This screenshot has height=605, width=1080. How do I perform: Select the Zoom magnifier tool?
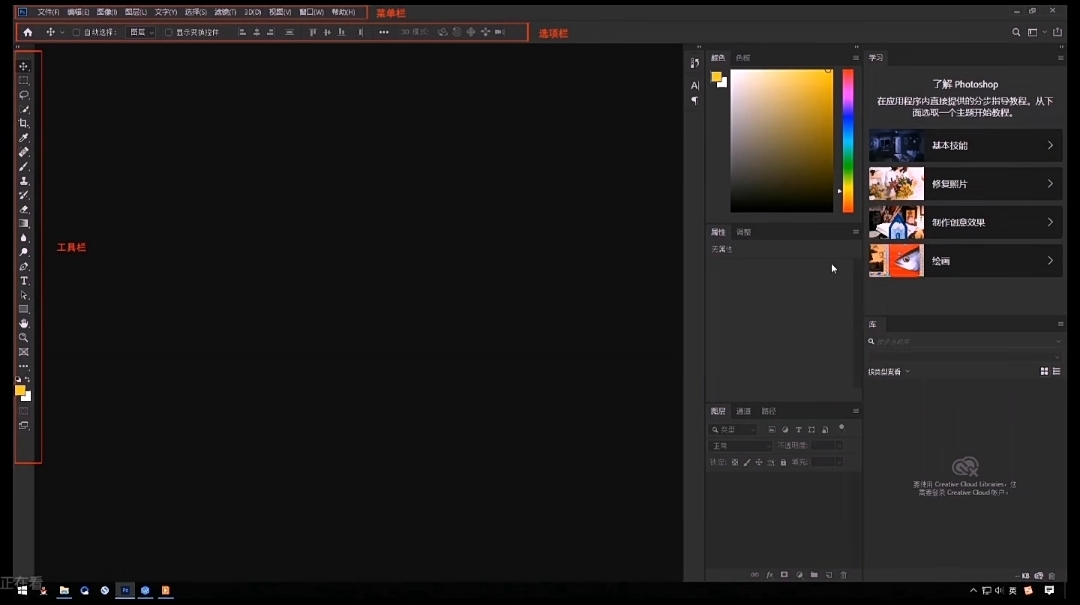coord(24,338)
